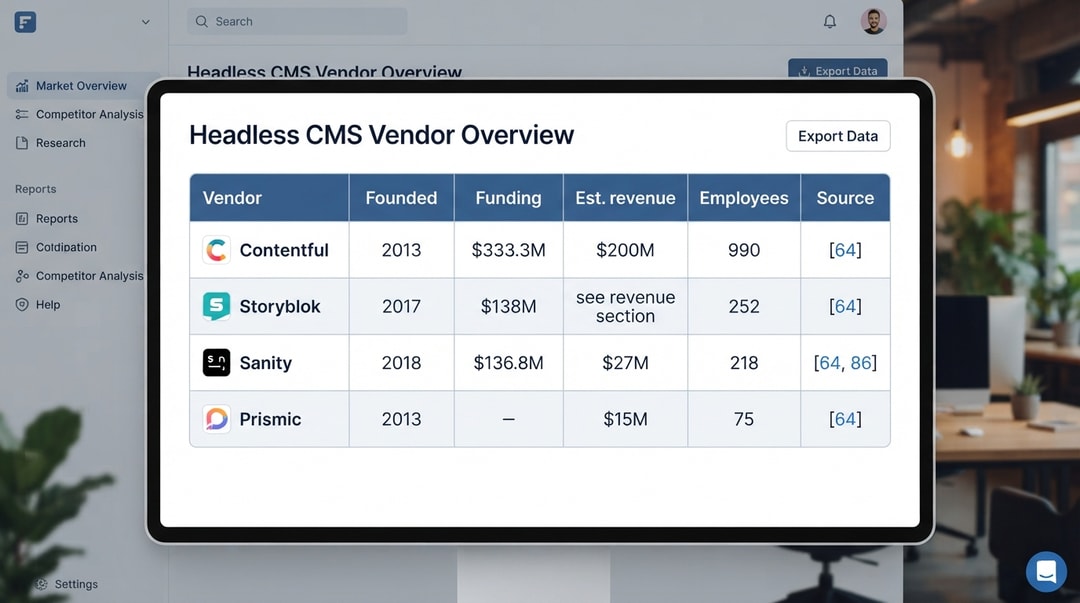This screenshot has width=1080, height=603.
Task: Click the Reports section heading
Action: 36,189
